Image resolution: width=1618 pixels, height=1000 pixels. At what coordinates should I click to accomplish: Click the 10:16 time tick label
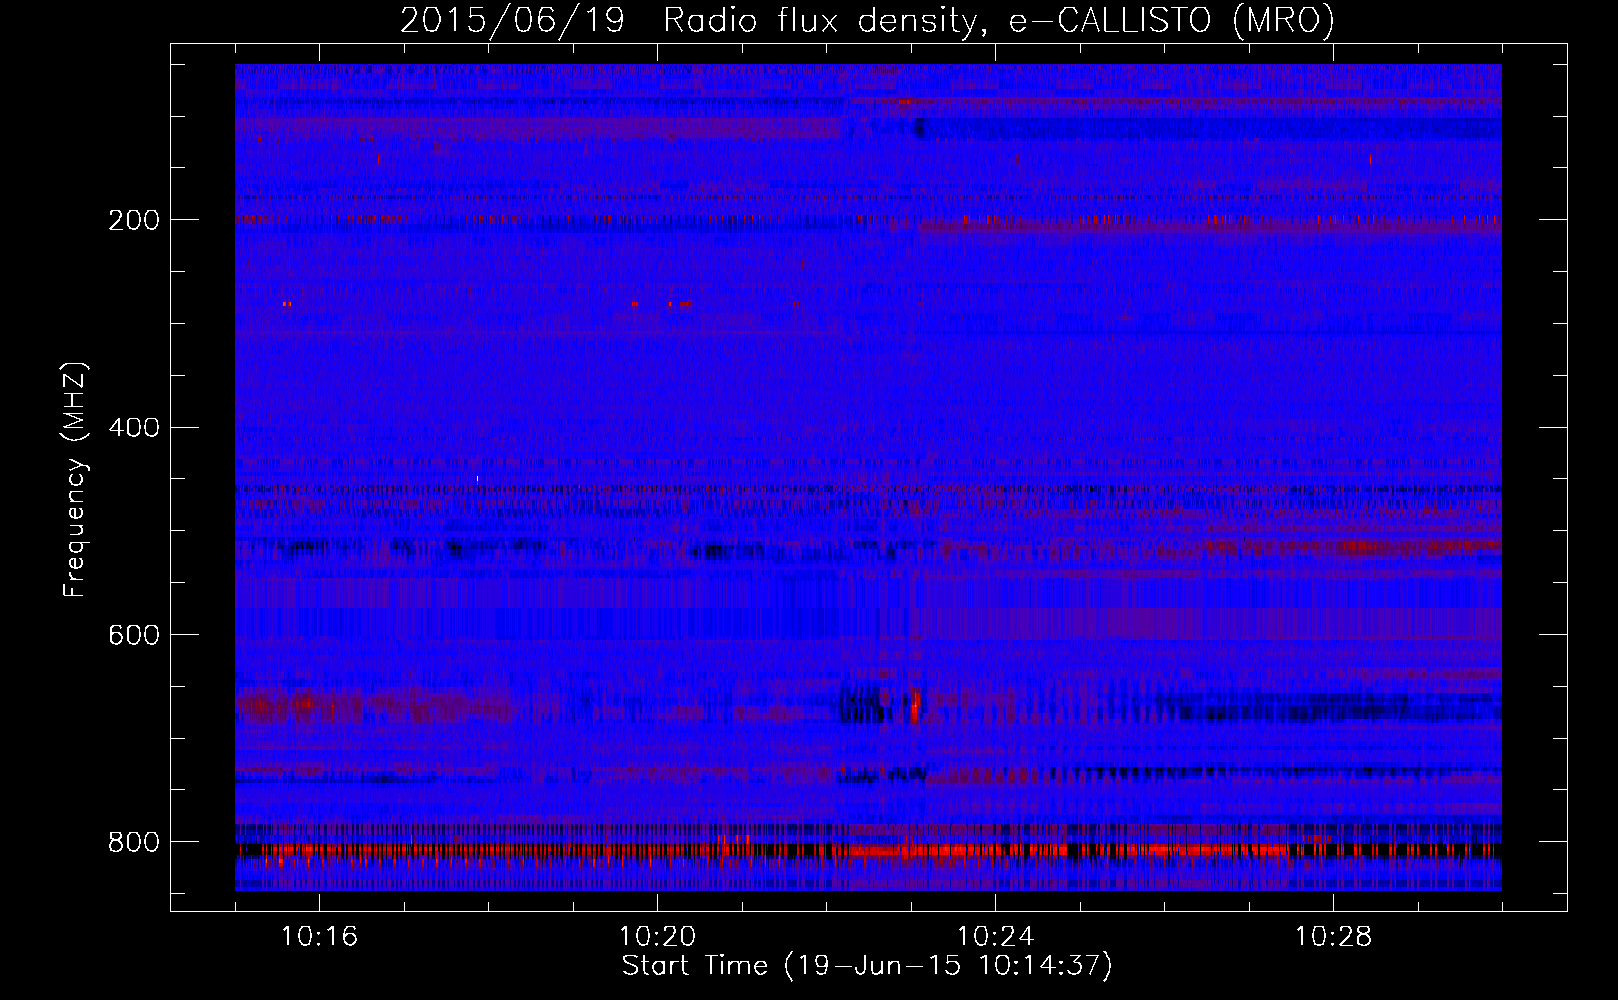click(x=319, y=936)
